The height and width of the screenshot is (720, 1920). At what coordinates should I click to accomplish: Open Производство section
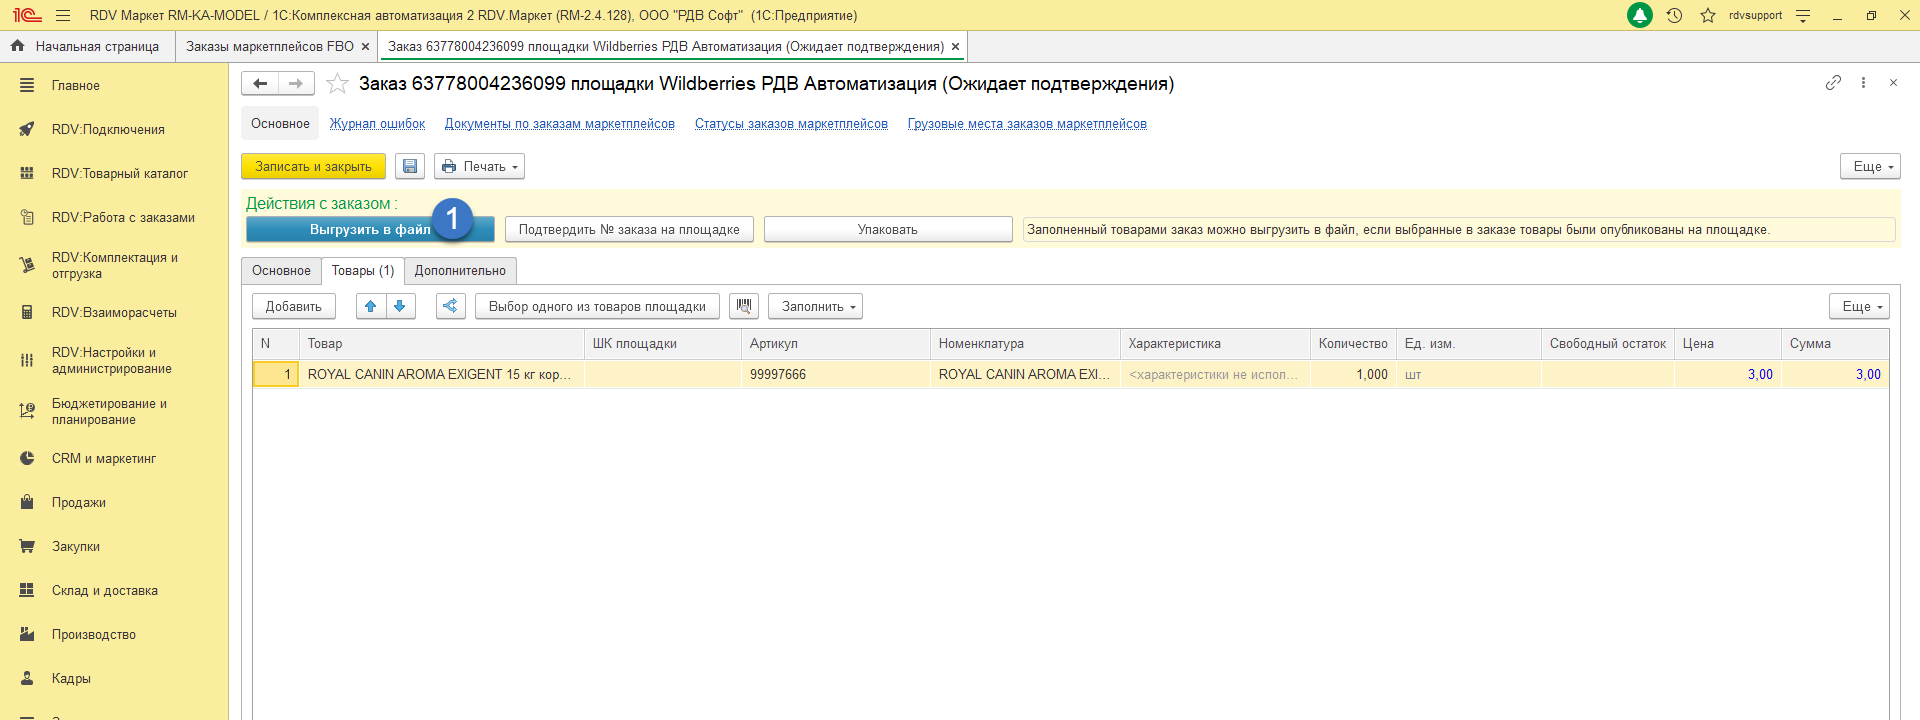(94, 635)
